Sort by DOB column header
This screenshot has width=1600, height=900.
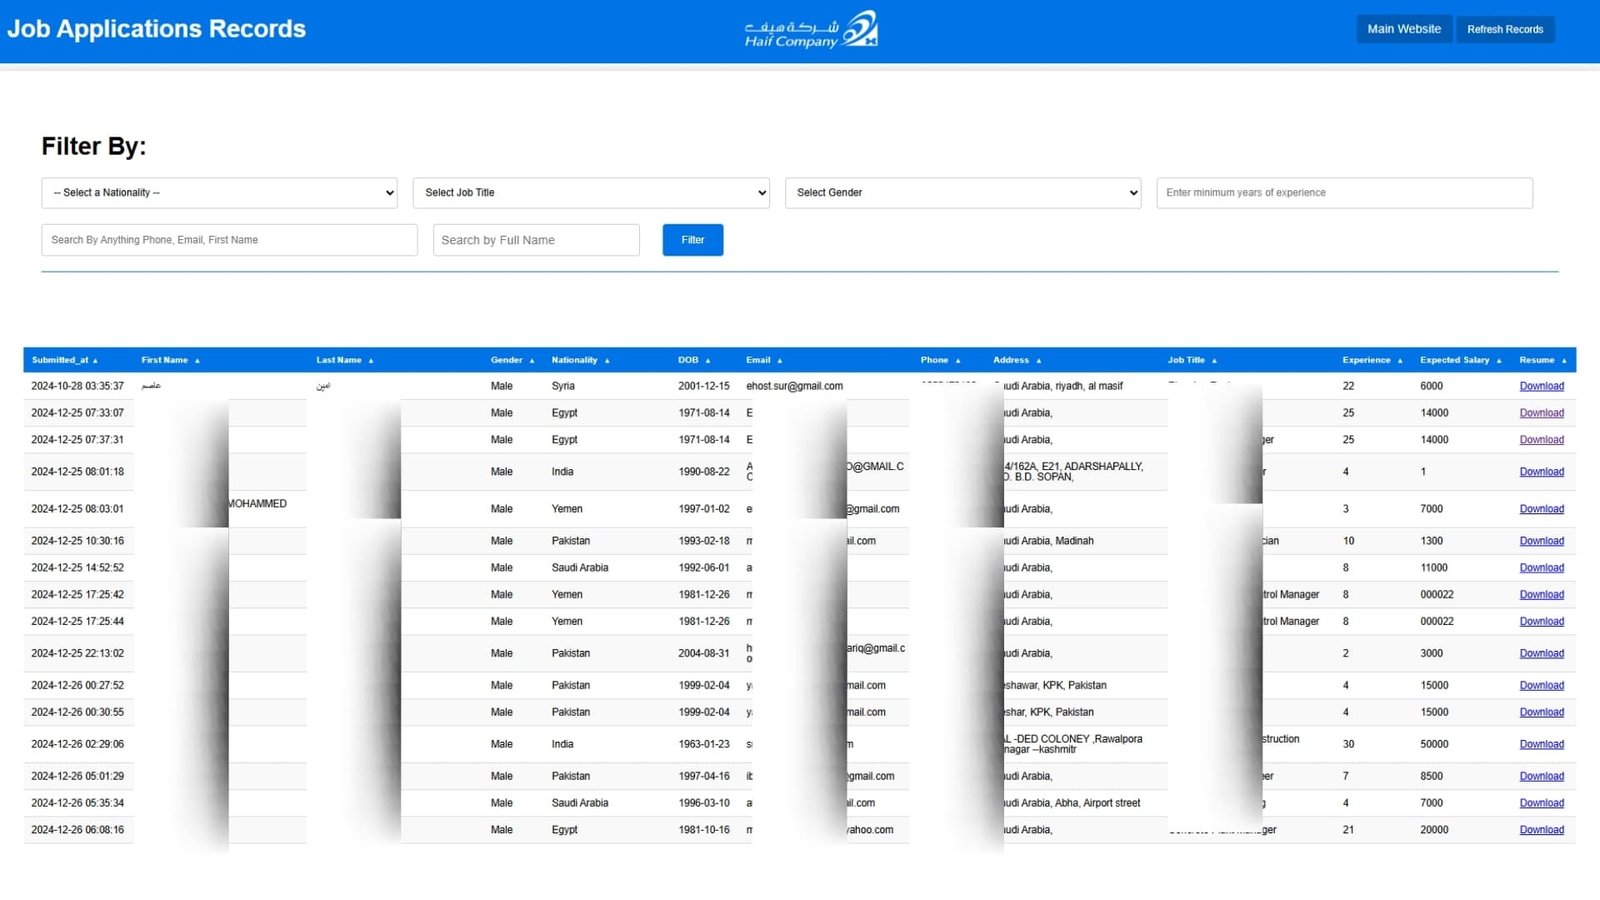pos(694,360)
